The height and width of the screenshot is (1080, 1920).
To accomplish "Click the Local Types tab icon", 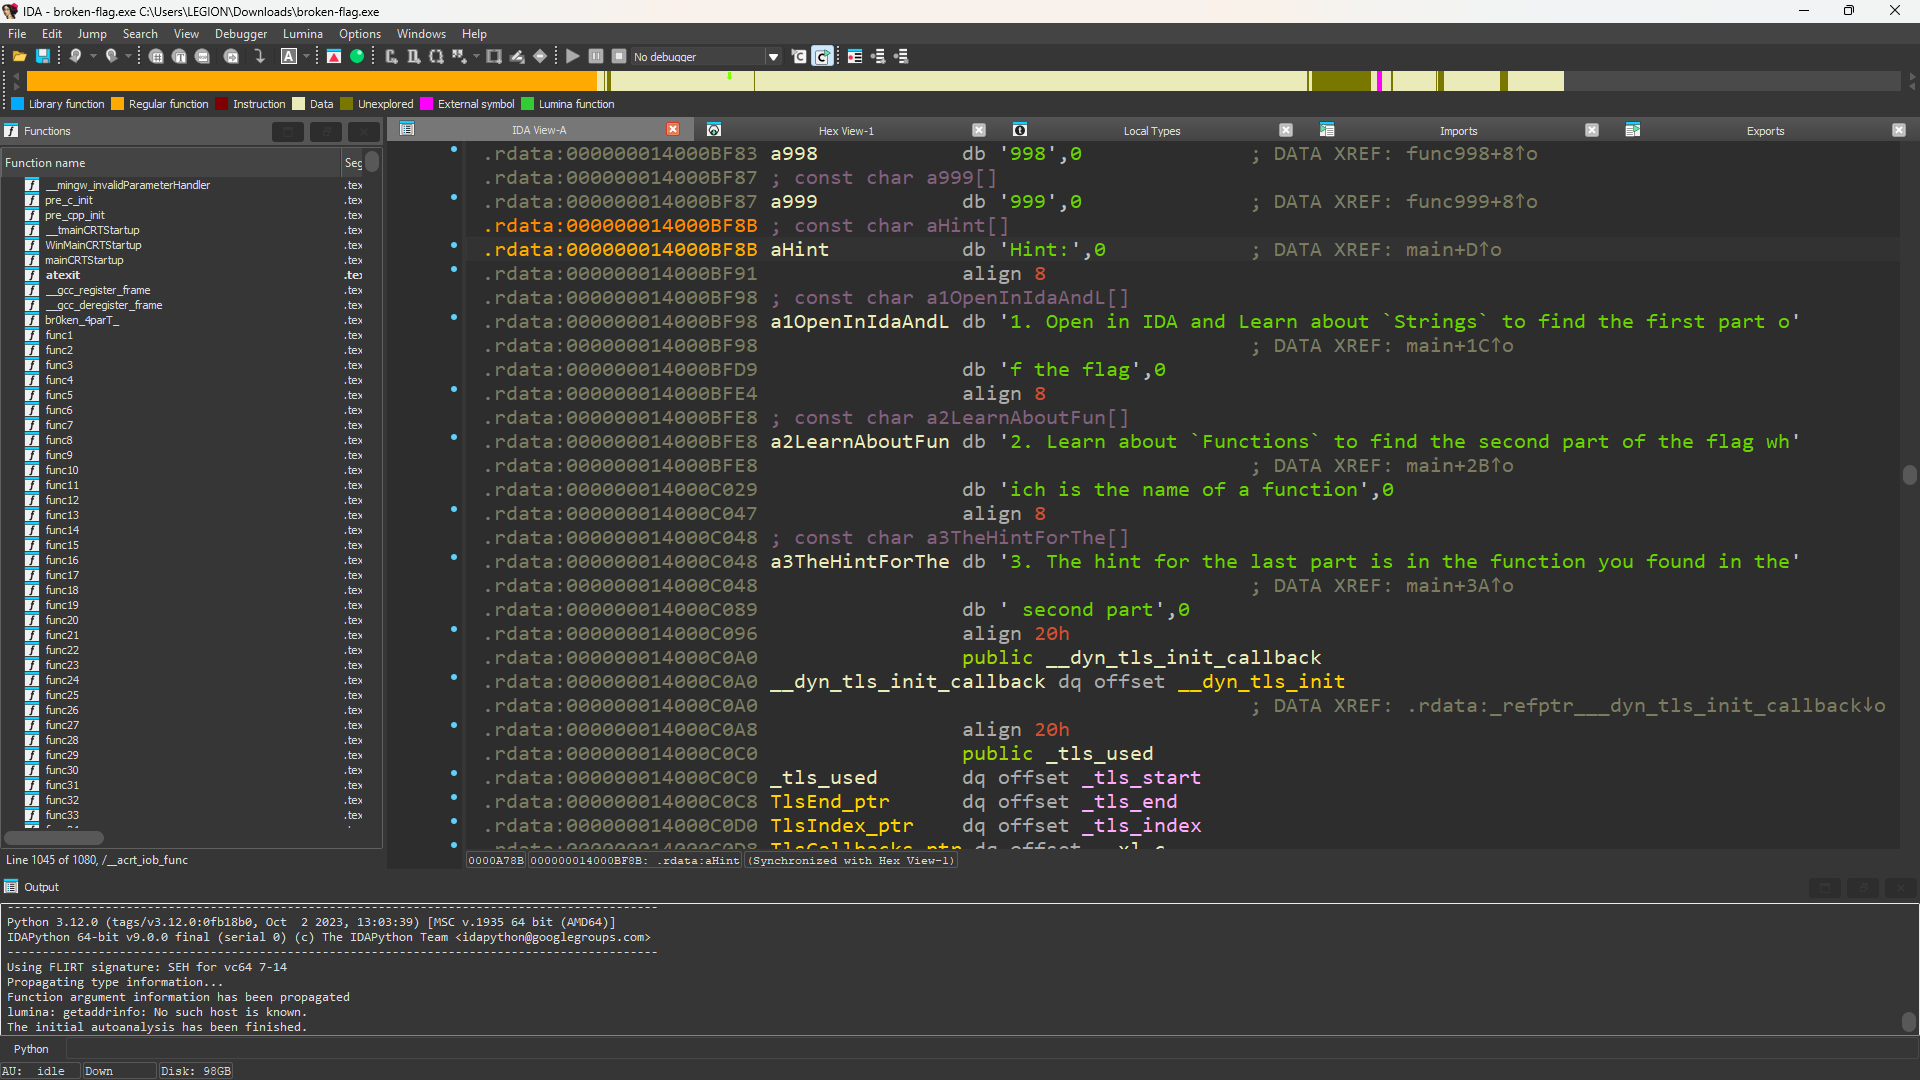I will [1020, 130].
